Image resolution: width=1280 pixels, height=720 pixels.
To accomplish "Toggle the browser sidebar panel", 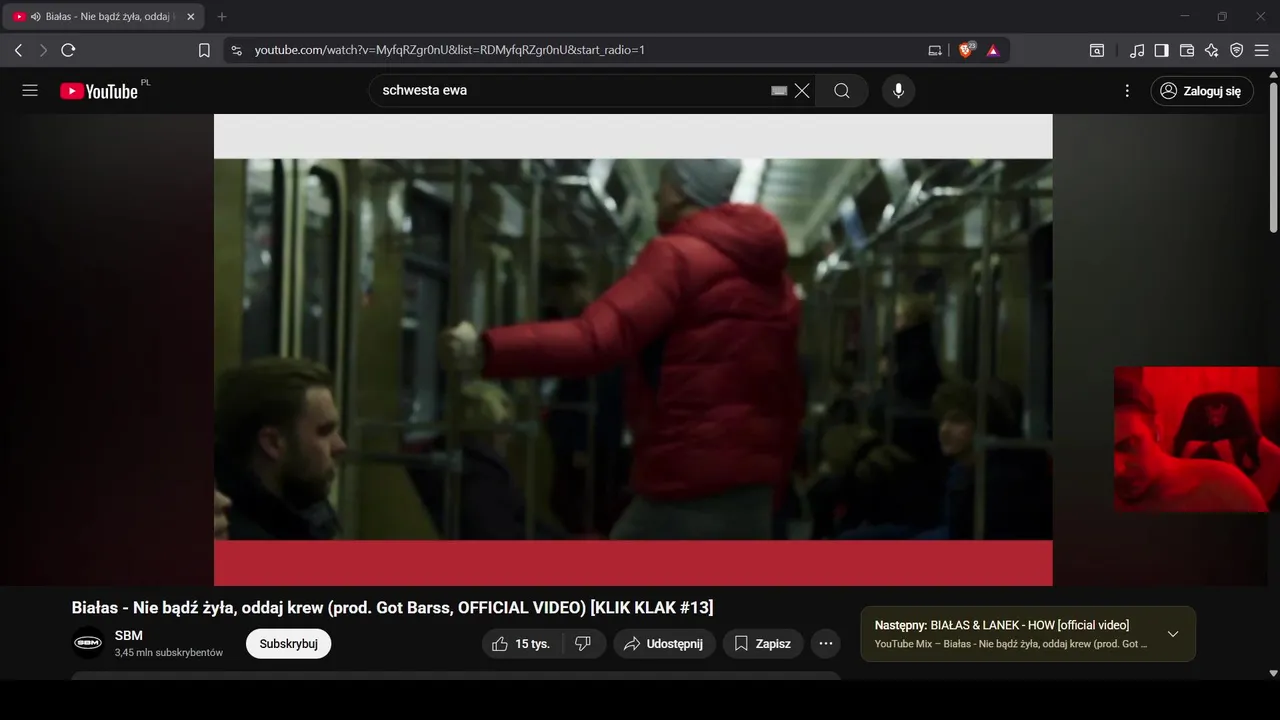I will click(x=1162, y=50).
